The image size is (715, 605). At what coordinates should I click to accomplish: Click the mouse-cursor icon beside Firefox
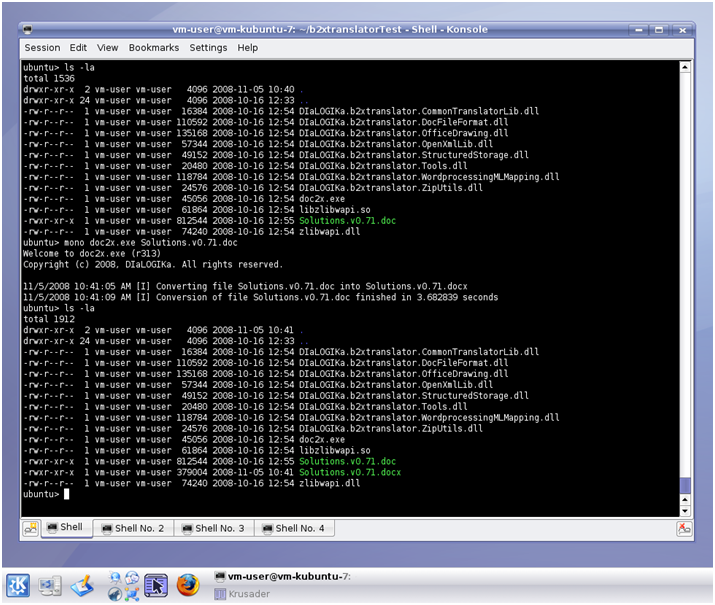(155, 585)
